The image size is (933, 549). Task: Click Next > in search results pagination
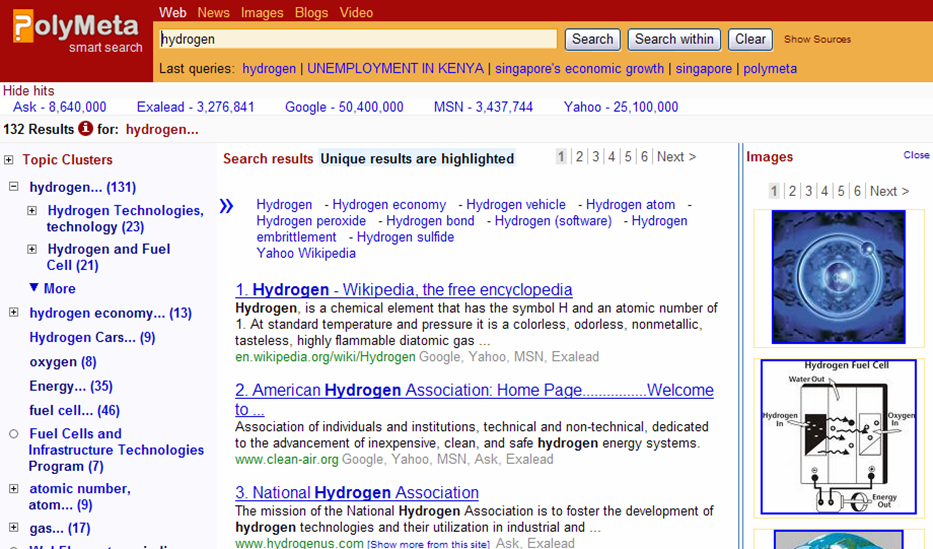click(676, 156)
